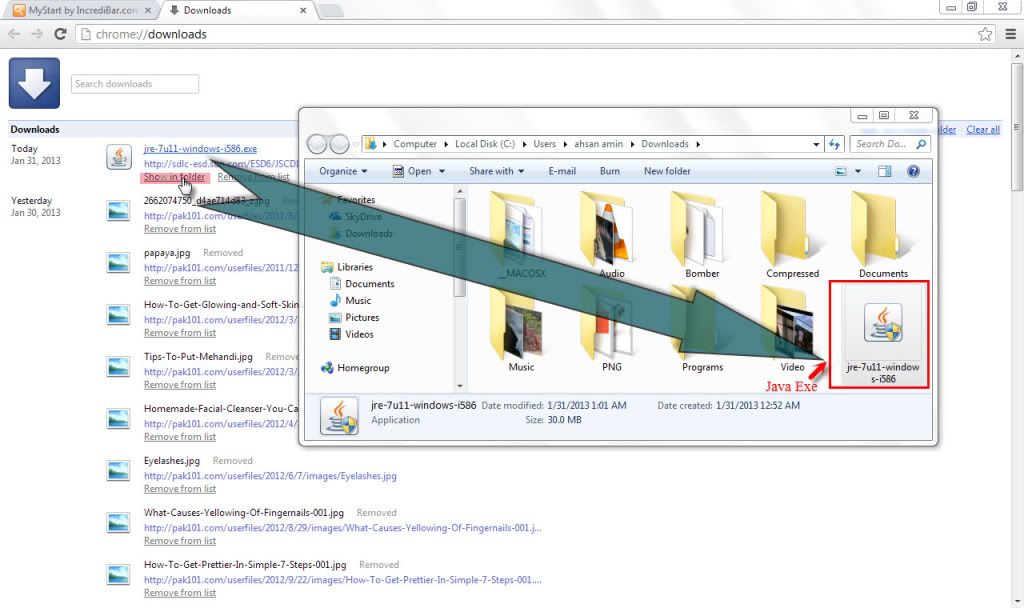Select the Video folder
The height and width of the screenshot is (608, 1024).
click(792, 330)
